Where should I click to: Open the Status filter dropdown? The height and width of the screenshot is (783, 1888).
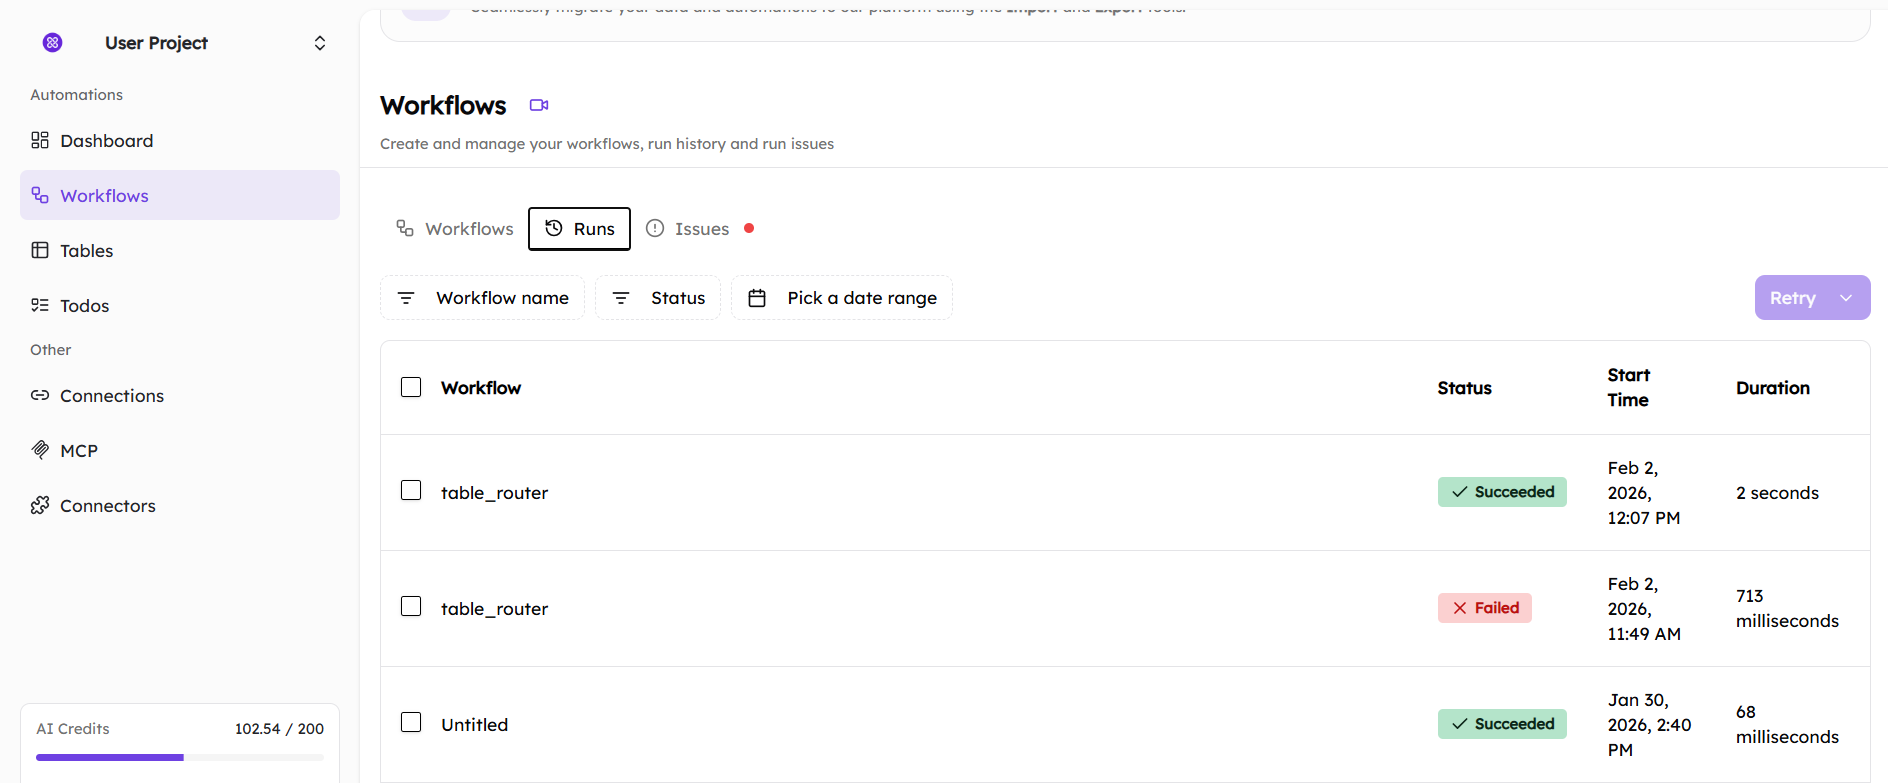(658, 298)
